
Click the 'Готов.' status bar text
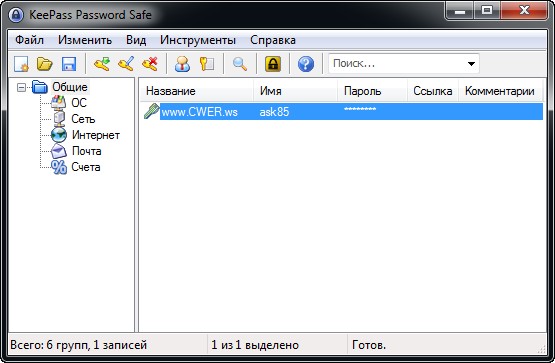(369, 345)
